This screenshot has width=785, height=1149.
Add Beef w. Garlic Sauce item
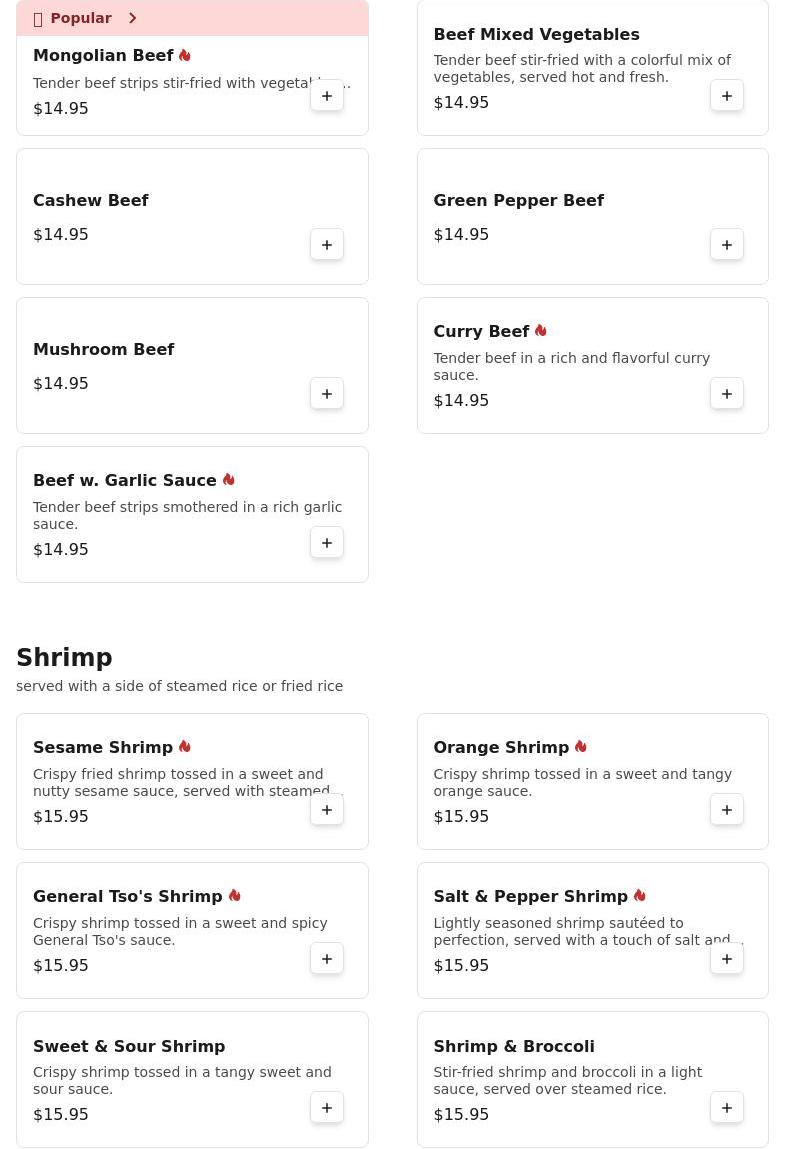(x=327, y=543)
